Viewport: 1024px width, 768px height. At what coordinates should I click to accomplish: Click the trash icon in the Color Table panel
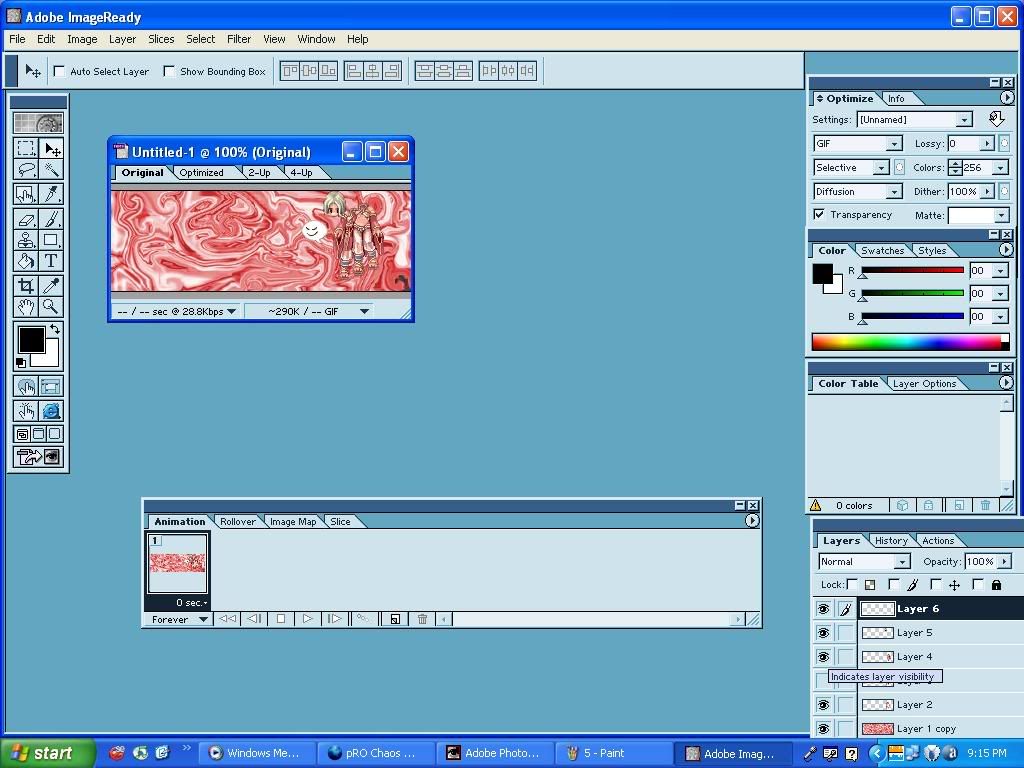985,505
